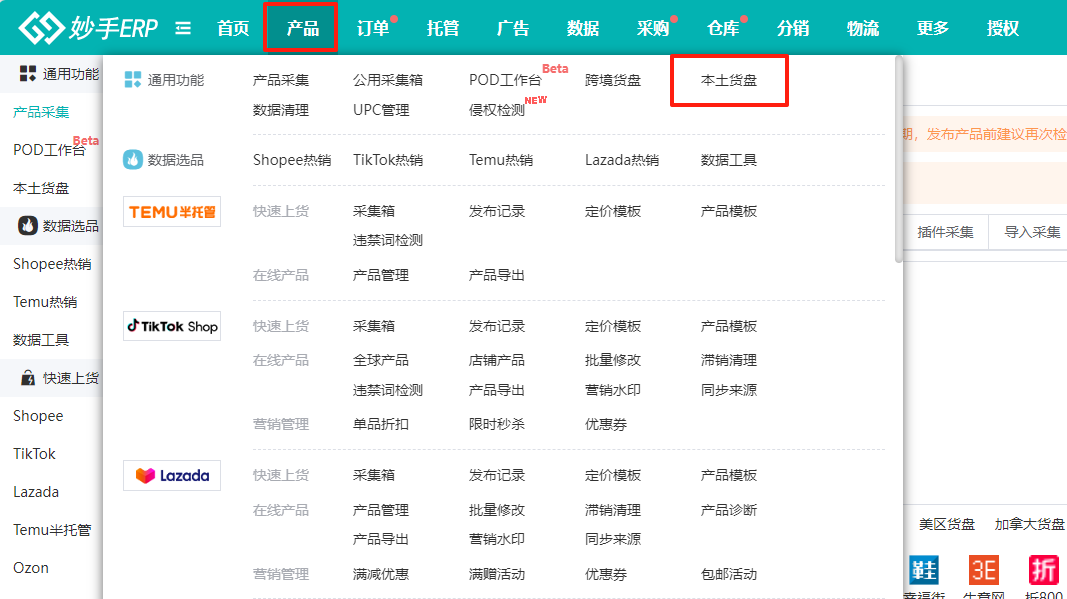Open the 更多 top menu

[x=933, y=28]
